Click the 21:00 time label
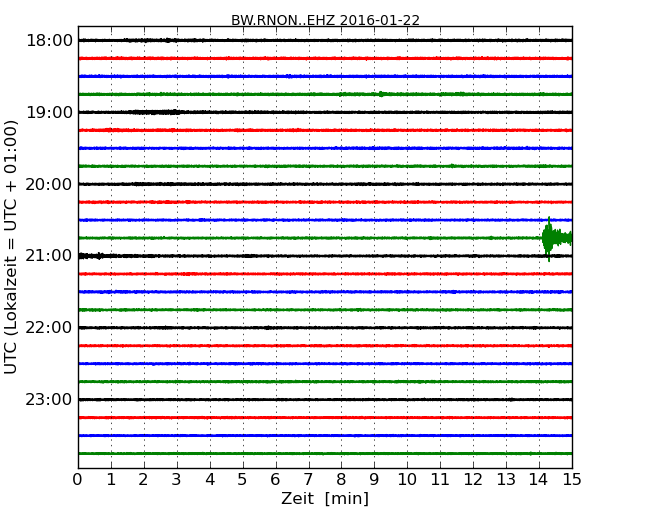This screenshot has width=650, height=520. [49, 256]
